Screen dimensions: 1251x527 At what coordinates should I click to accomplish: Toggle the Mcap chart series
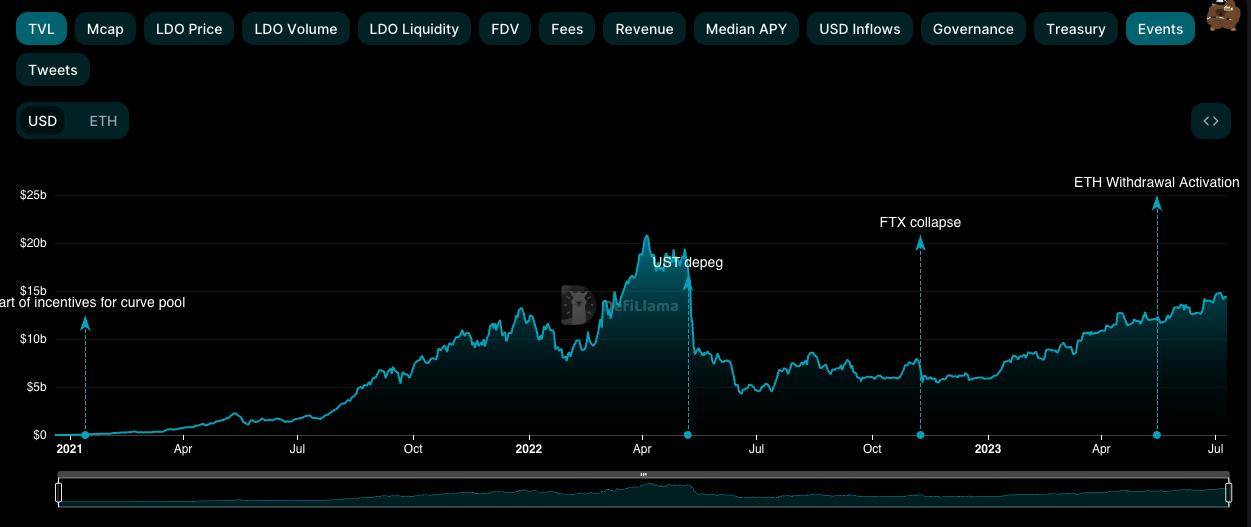(x=105, y=29)
